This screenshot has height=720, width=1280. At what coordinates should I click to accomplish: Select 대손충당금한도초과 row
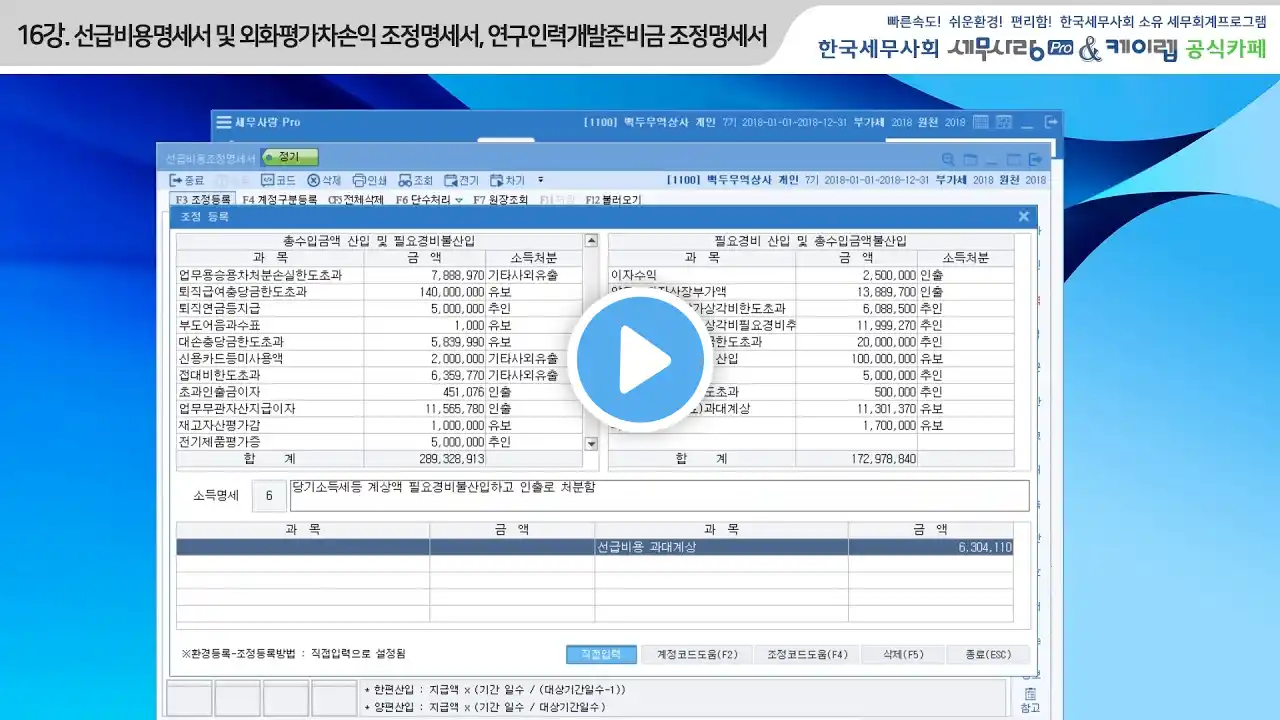[x=379, y=341]
